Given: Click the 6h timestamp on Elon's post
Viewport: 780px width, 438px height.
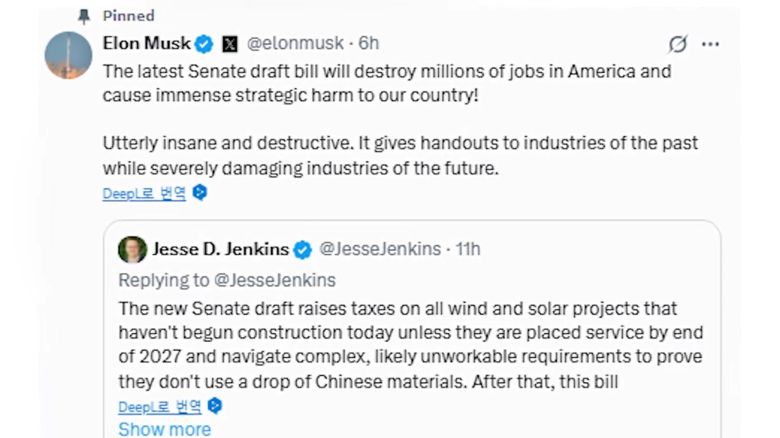Looking at the screenshot, I should click(x=369, y=43).
